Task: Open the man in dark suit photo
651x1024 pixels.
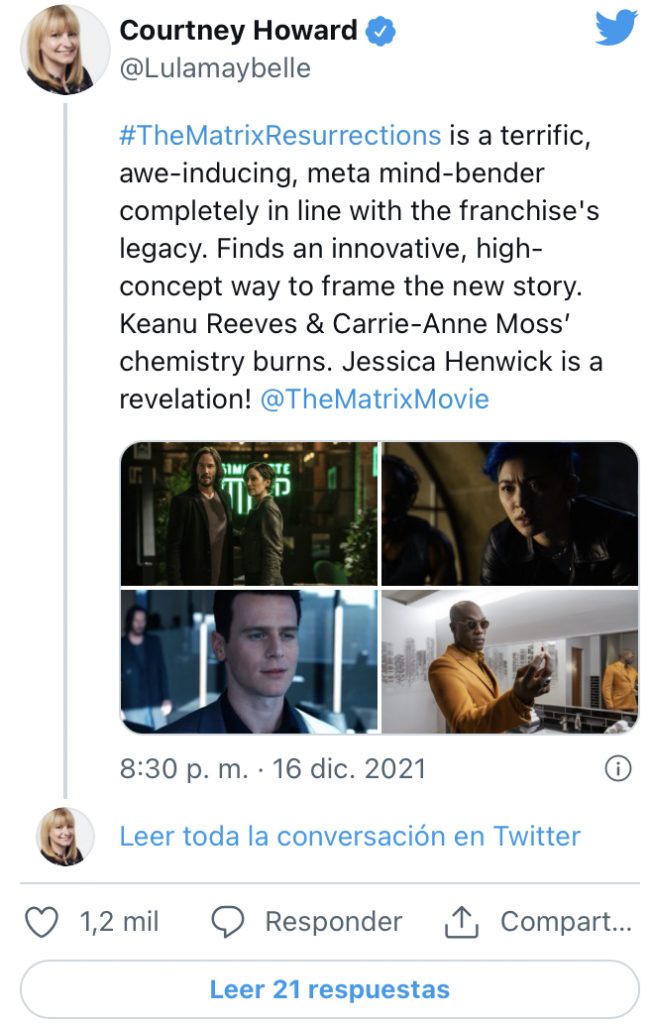Action: (x=249, y=662)
